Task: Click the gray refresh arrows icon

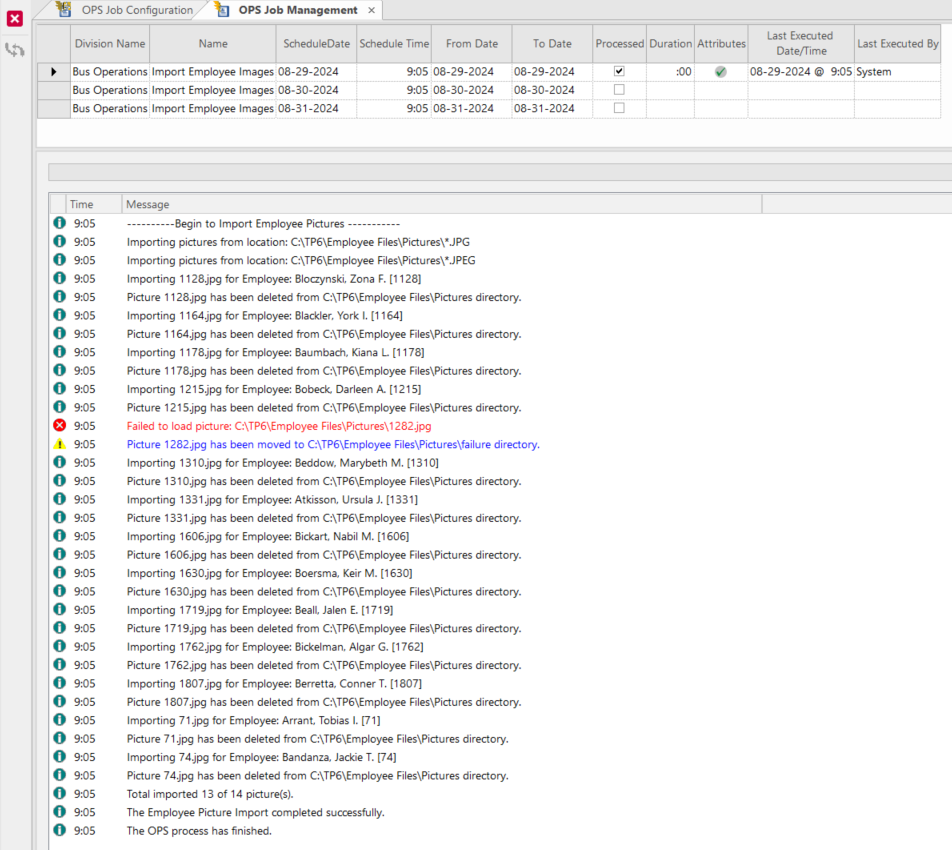Action: click(x=15, y=49)
